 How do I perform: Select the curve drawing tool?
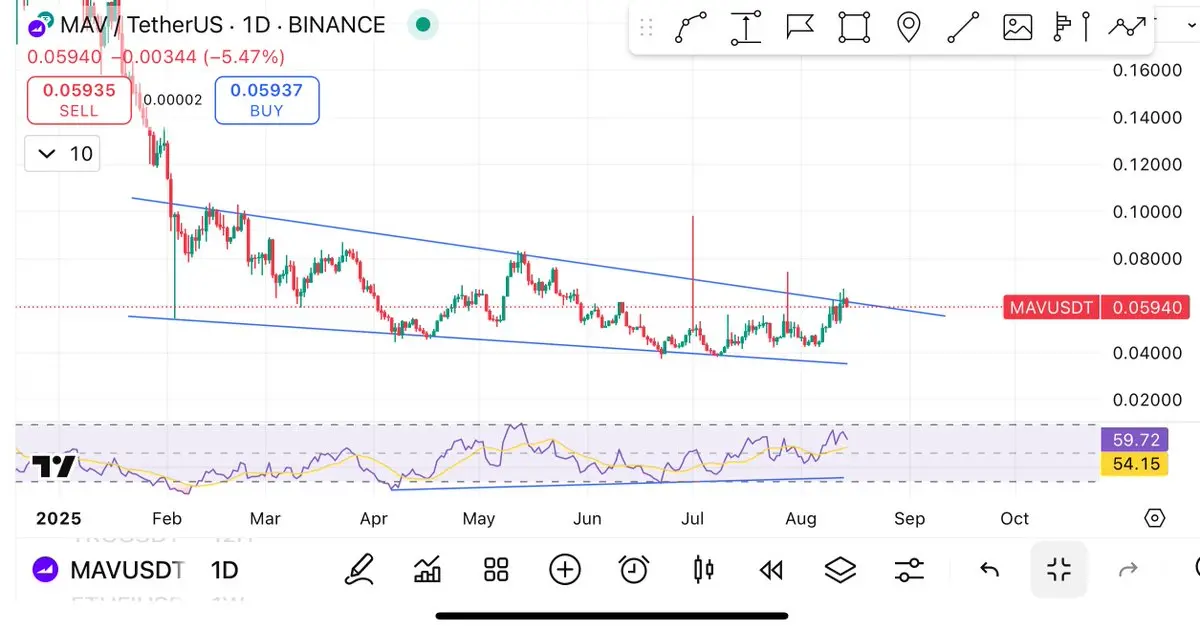(691, 27)
